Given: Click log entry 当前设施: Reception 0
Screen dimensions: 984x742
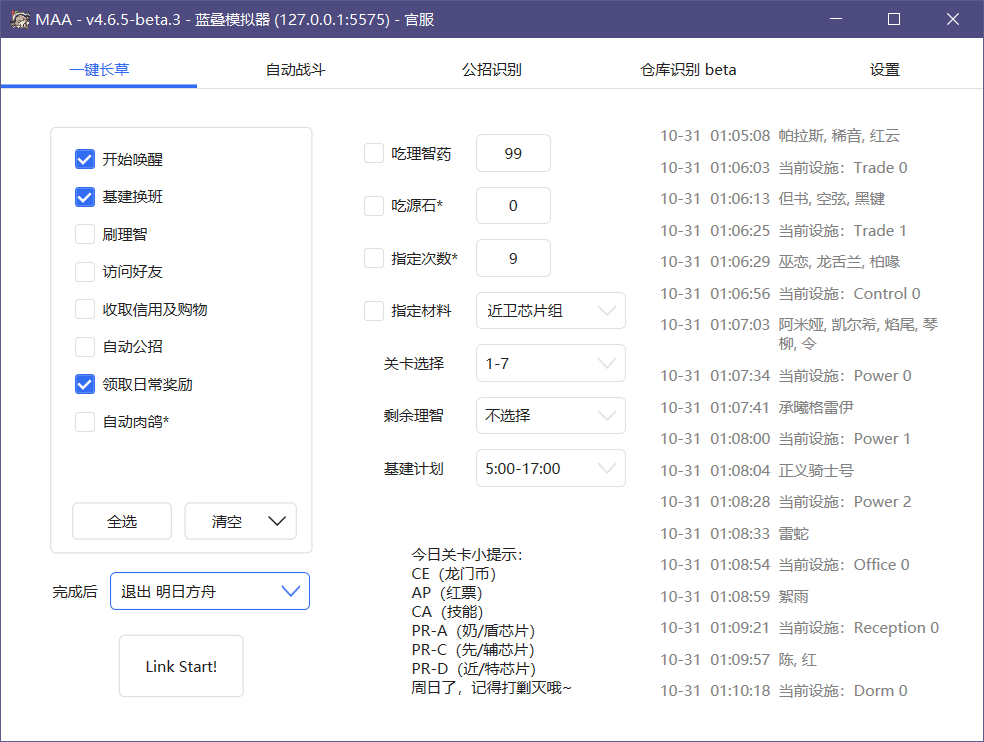Looking at the screenshot, I should coord(859,628).
